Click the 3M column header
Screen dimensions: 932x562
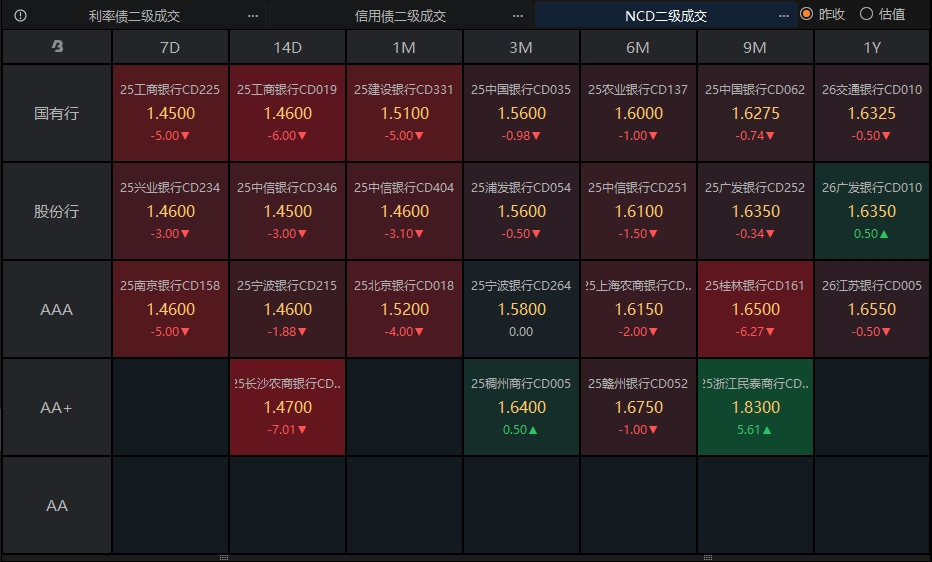[521, 47]
